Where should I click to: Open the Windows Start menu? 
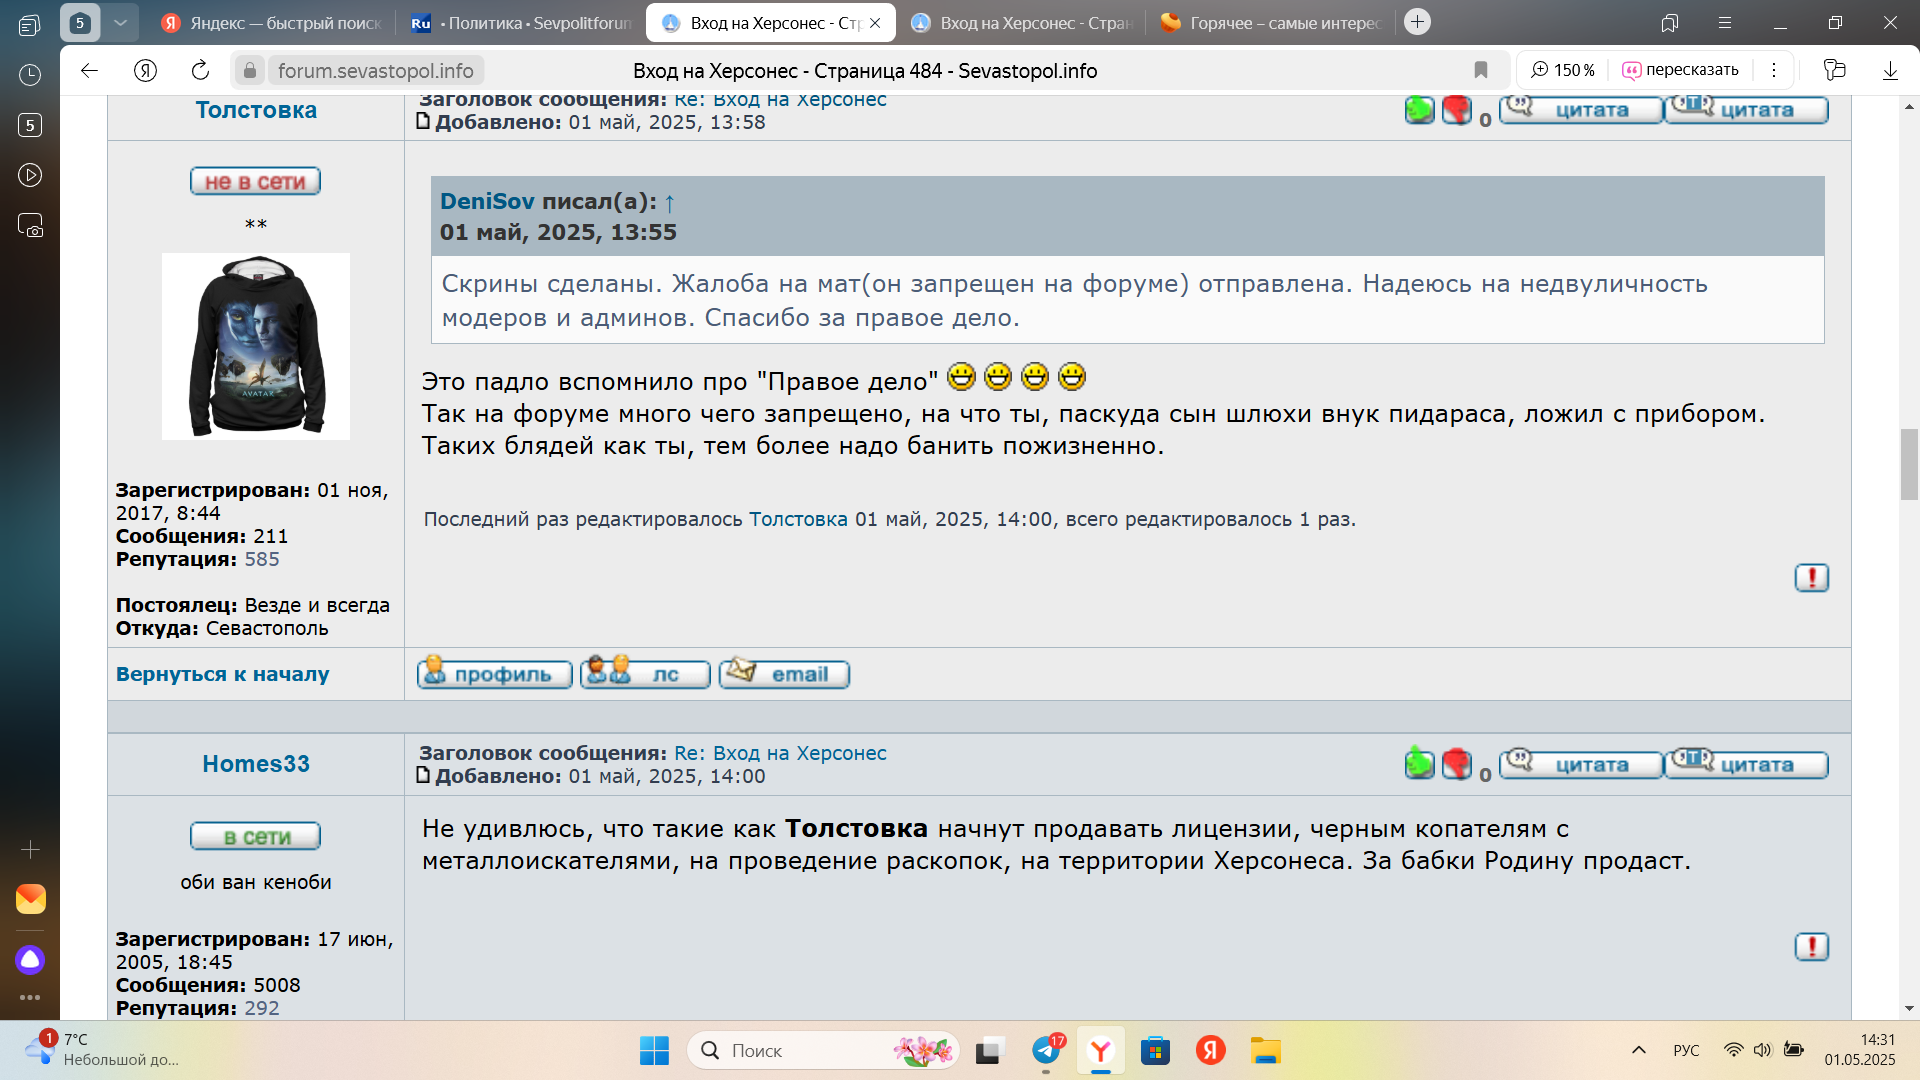tap(654, 1051)
